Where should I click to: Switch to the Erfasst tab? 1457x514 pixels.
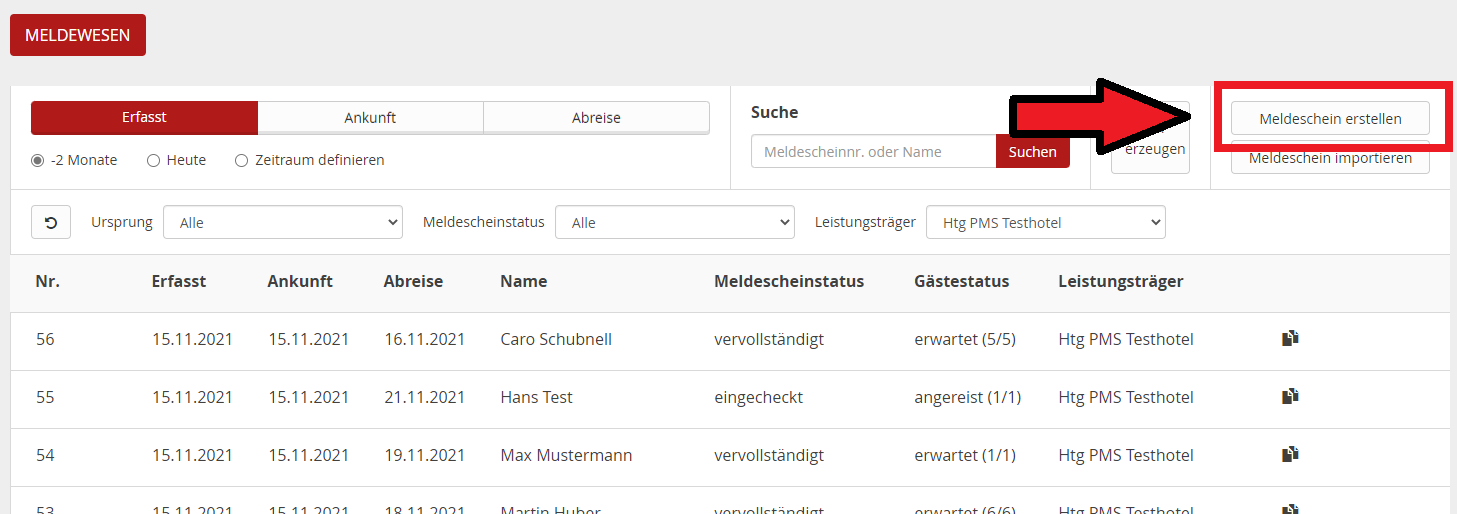pos(144,117)
